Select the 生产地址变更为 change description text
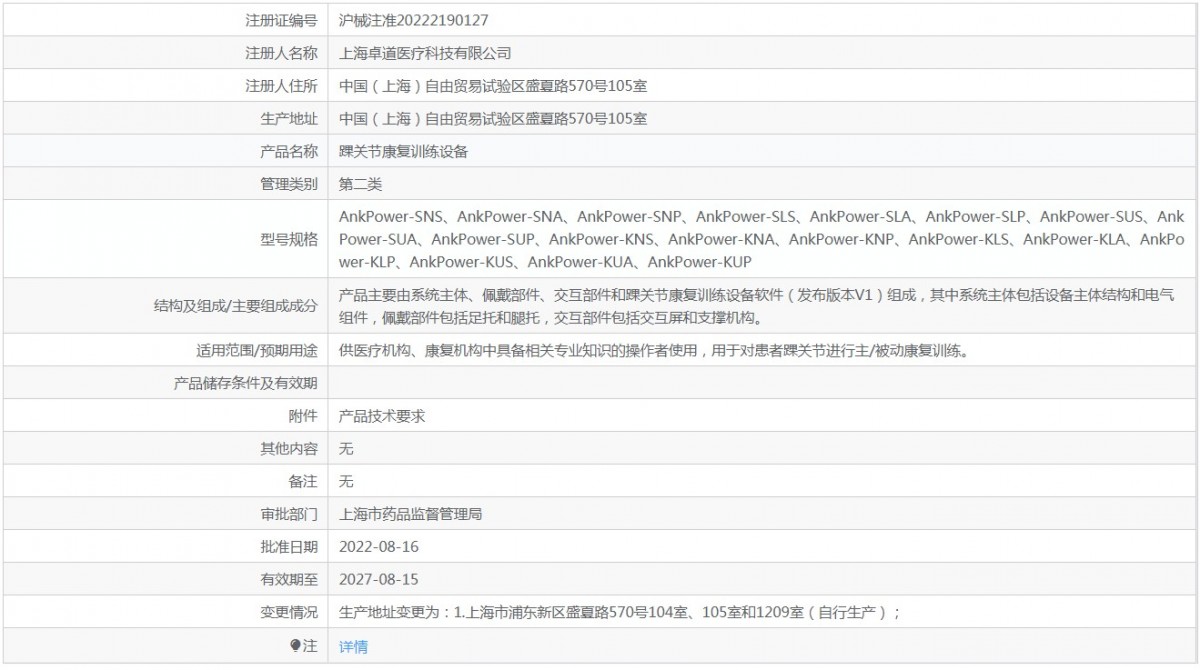 pyautogui.click(x=620, y=613)
